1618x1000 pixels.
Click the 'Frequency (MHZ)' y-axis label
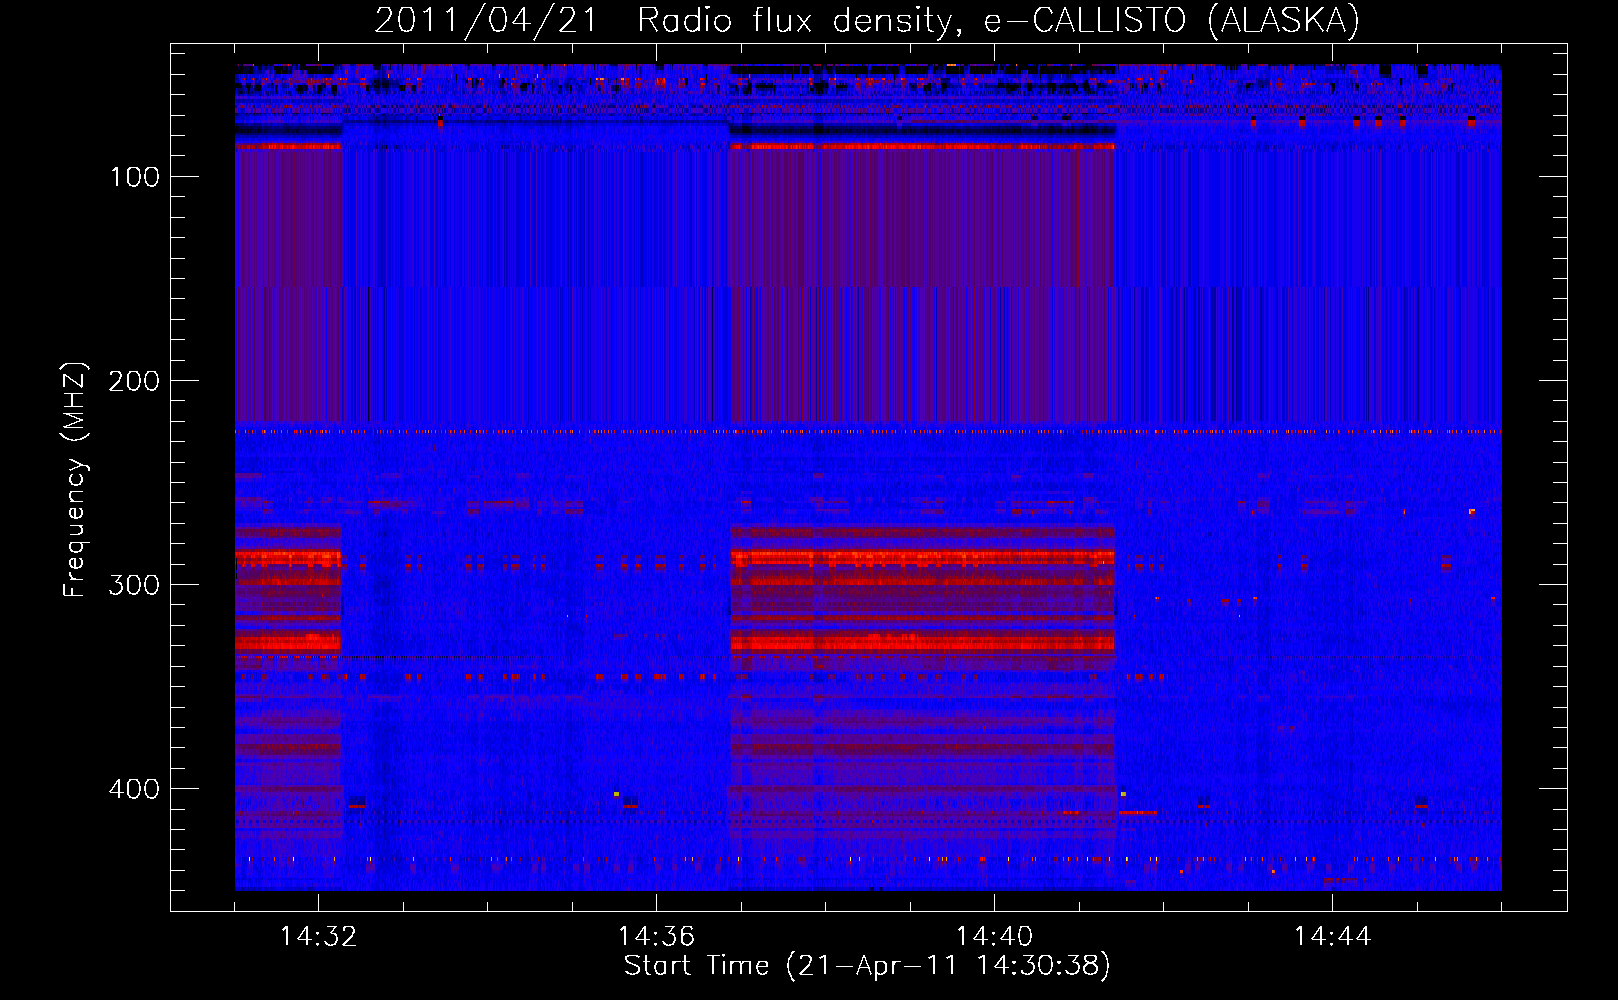click(x=75, y=480)
